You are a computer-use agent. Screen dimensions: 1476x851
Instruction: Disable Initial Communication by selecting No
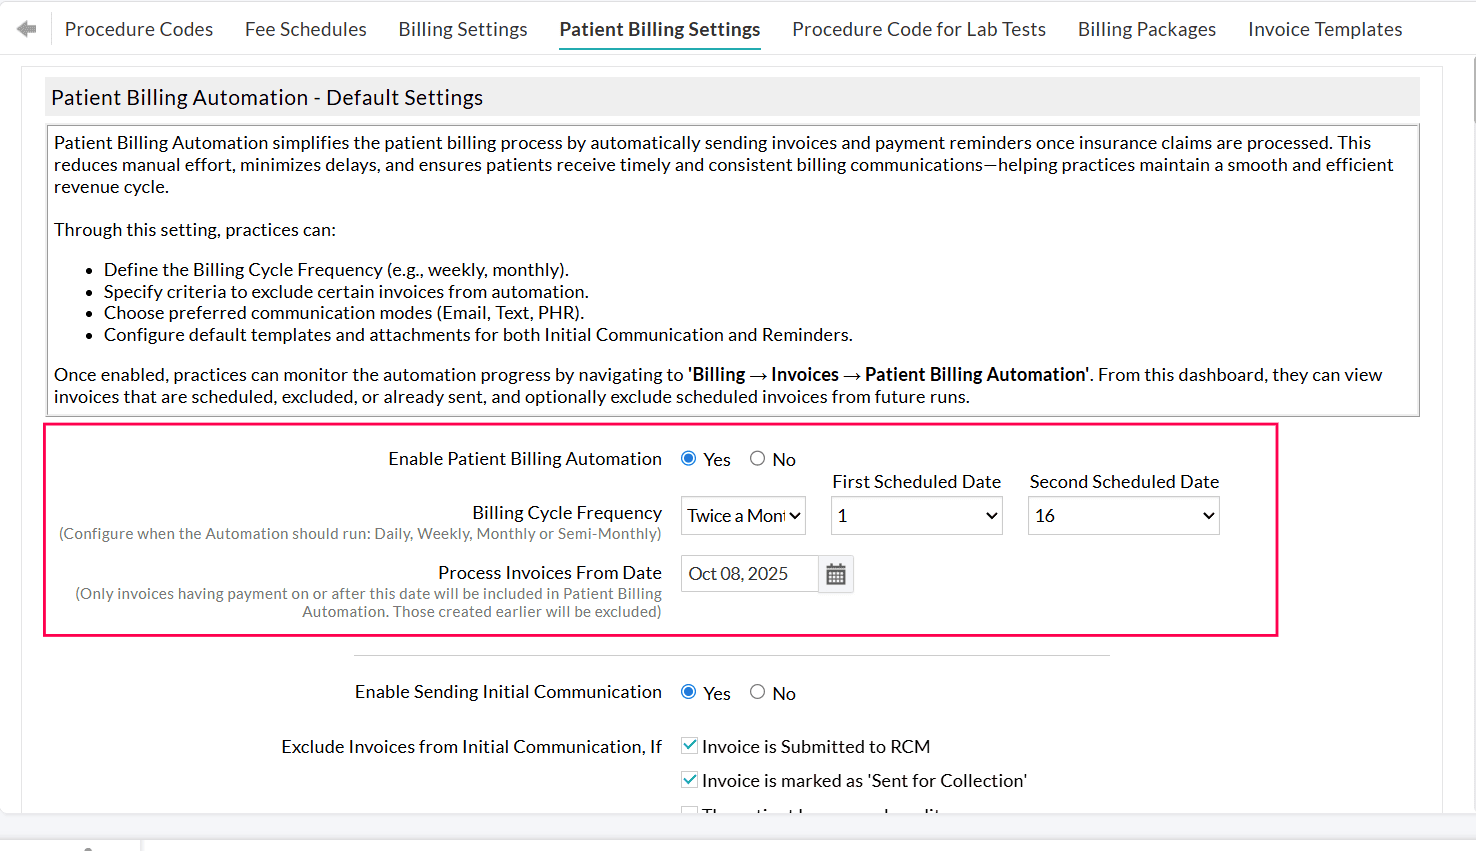[x=757, y=691]
